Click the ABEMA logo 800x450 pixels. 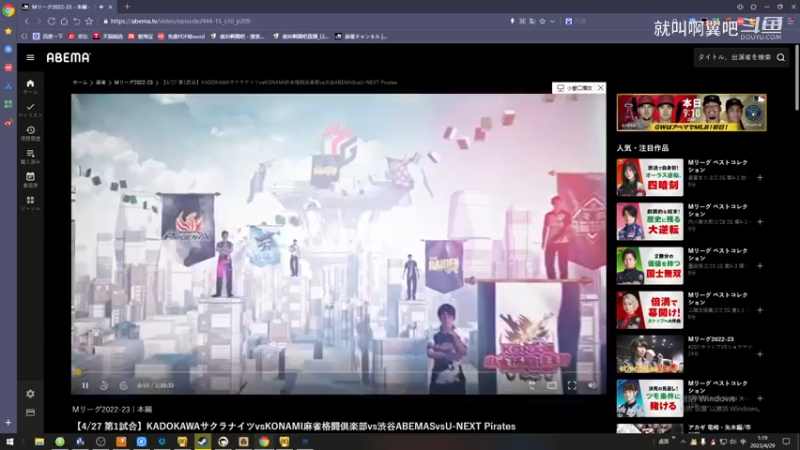tap(68, 58)
